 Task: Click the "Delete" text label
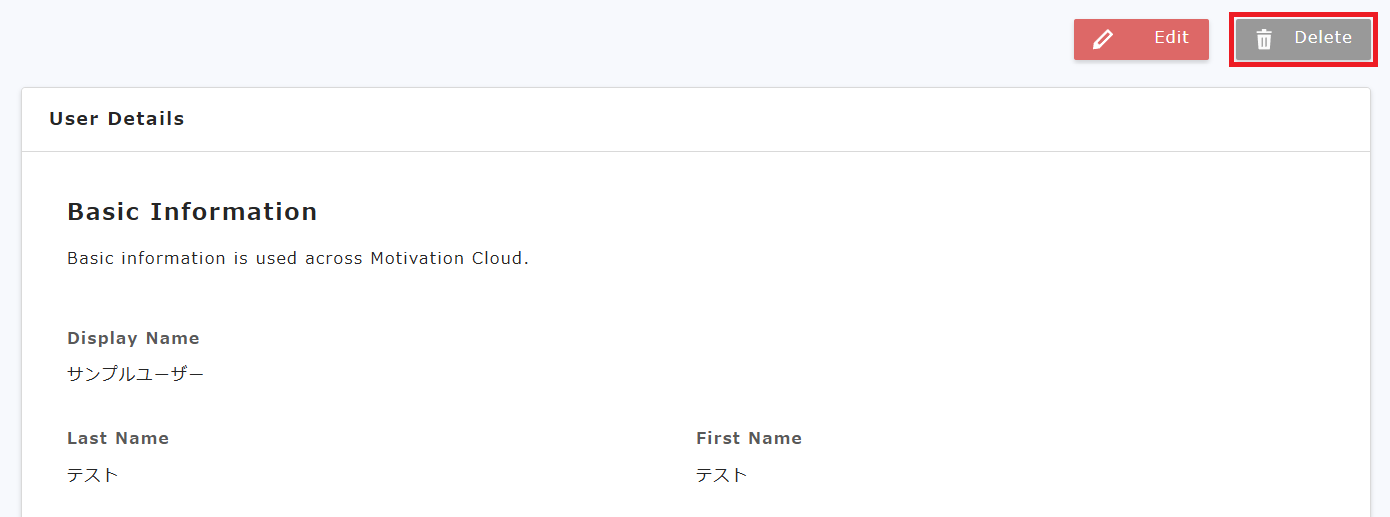click(x=1322, y=38)
